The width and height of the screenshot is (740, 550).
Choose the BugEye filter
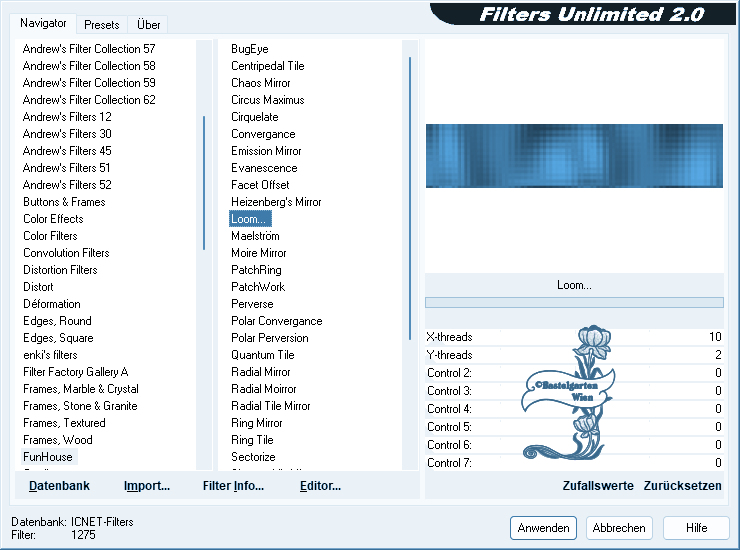[x=250, y=49]
